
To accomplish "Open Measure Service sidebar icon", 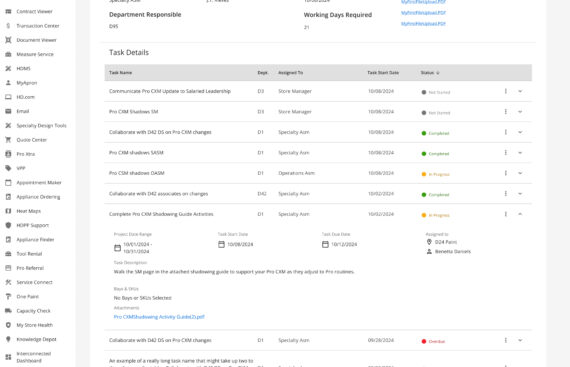I will pos(8,54).
